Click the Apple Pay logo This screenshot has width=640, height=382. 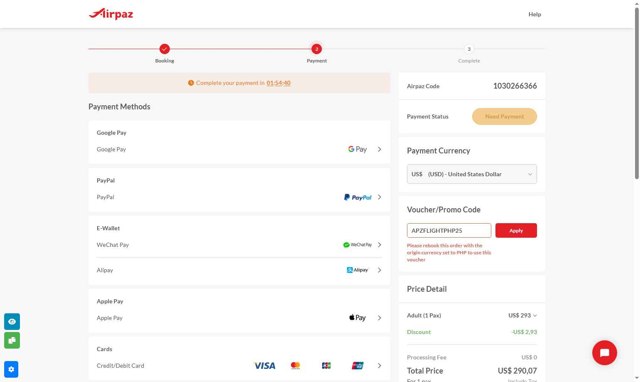[x=357, y=318]
